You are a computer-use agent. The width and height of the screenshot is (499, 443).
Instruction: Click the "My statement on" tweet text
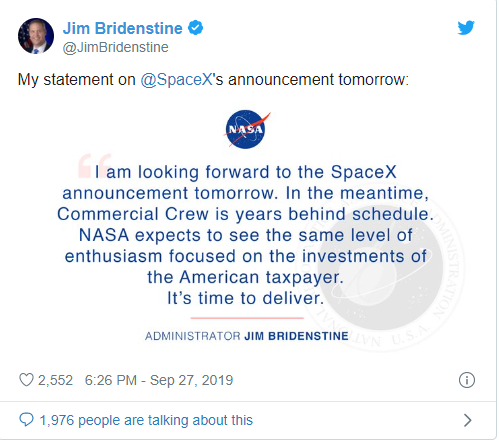[77, 80]
